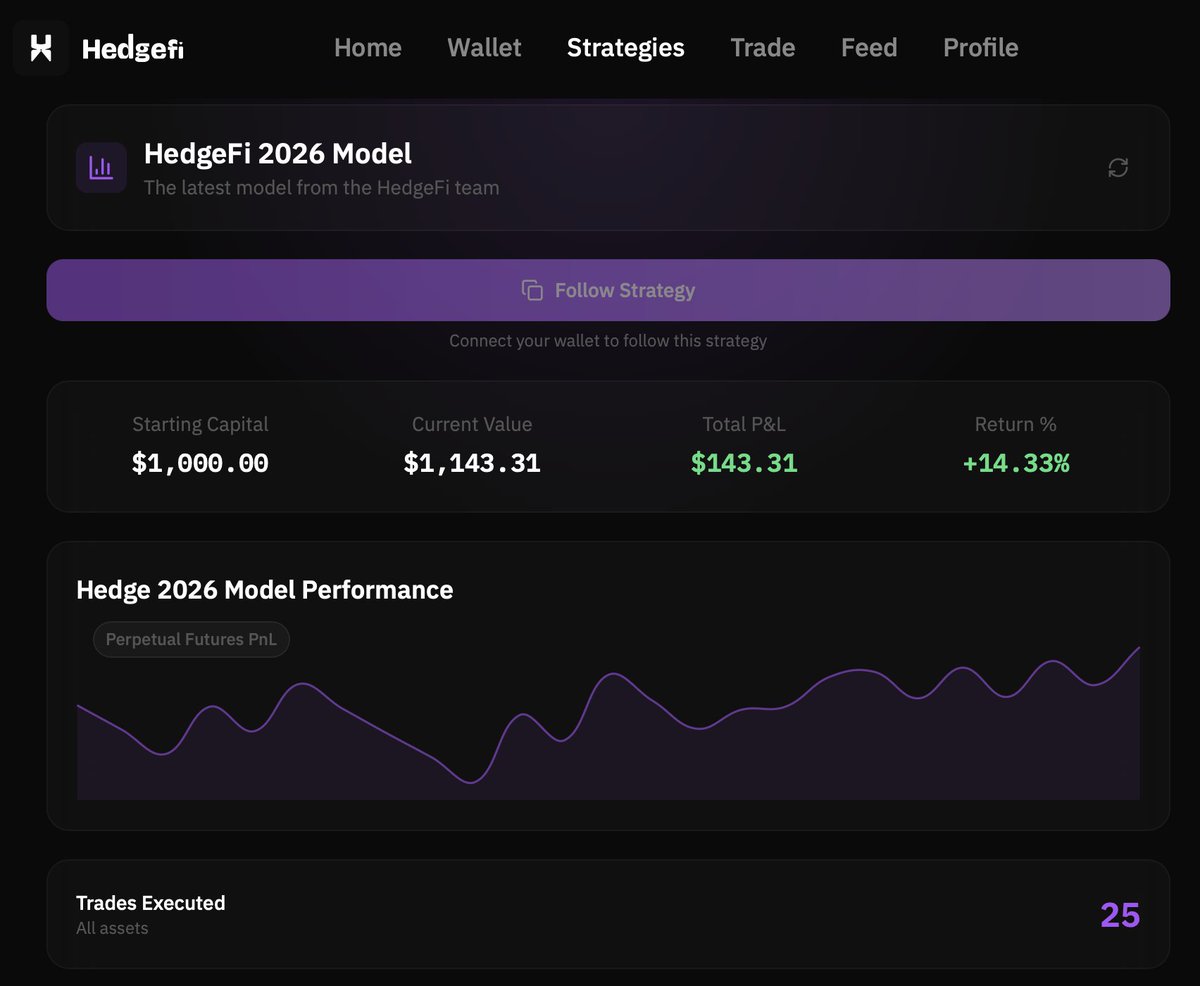This screenshot has width=1200, height=986.
Task: Click the Hedgefi logo icon
Action: (41, 48)
